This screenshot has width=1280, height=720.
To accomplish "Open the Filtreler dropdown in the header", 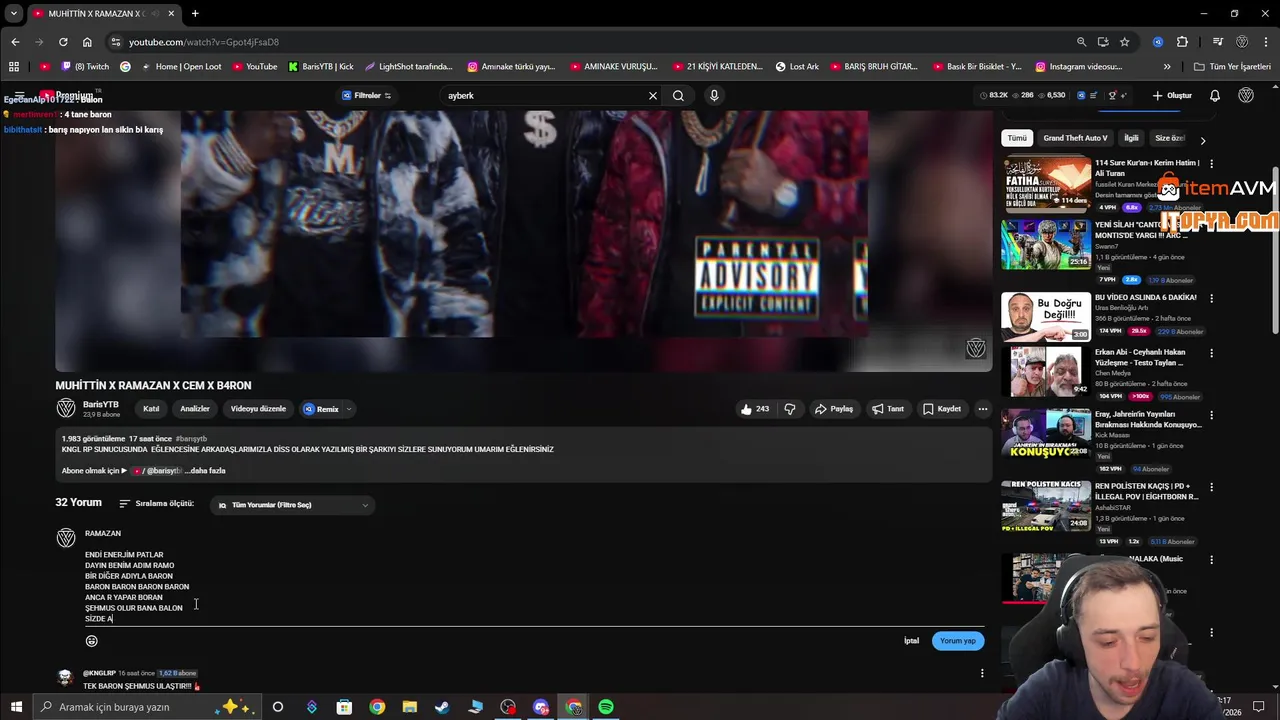I will click(366, 96).
